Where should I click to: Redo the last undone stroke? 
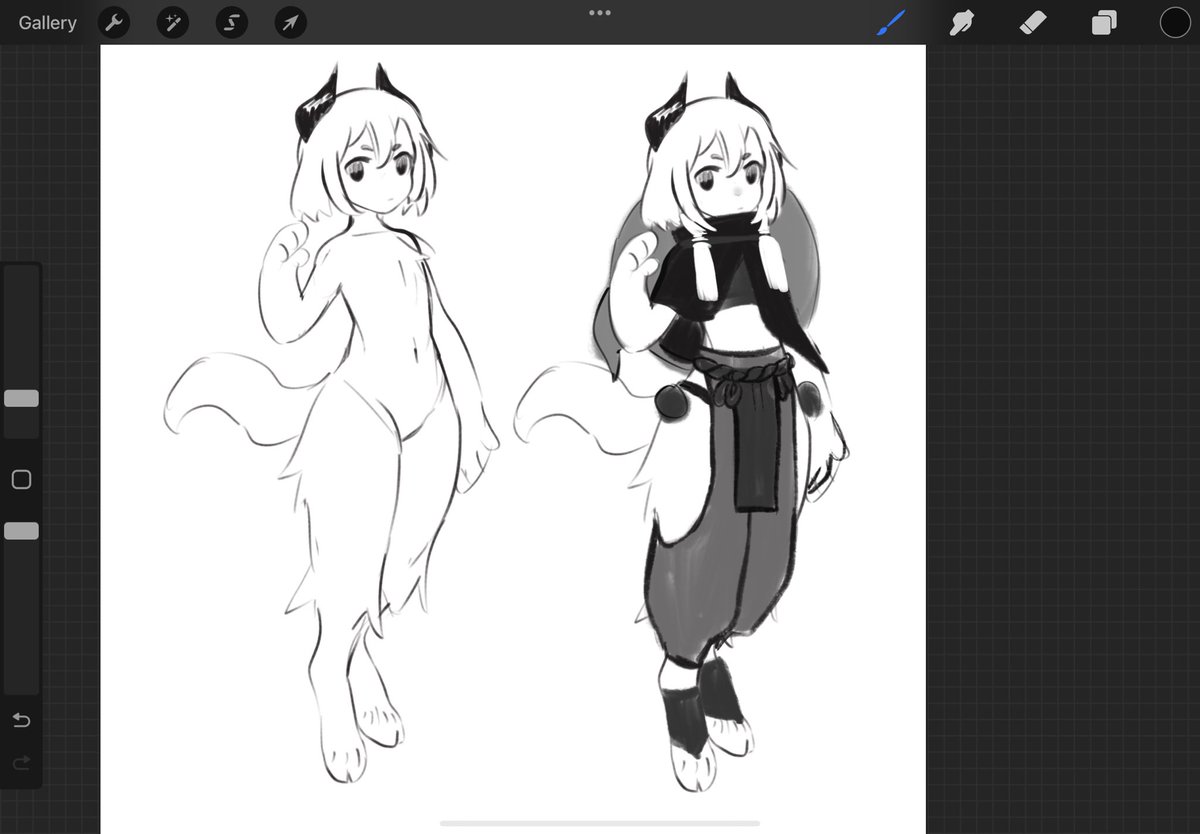[21, 763]
